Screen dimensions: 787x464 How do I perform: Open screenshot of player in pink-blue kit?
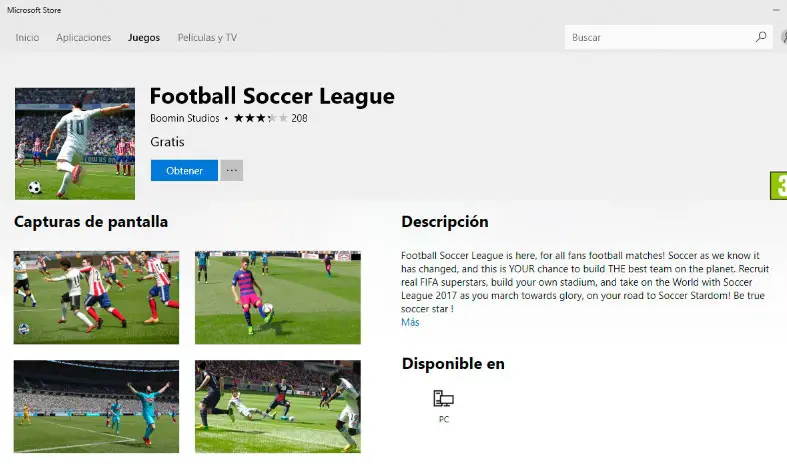[x=278, y=298]
